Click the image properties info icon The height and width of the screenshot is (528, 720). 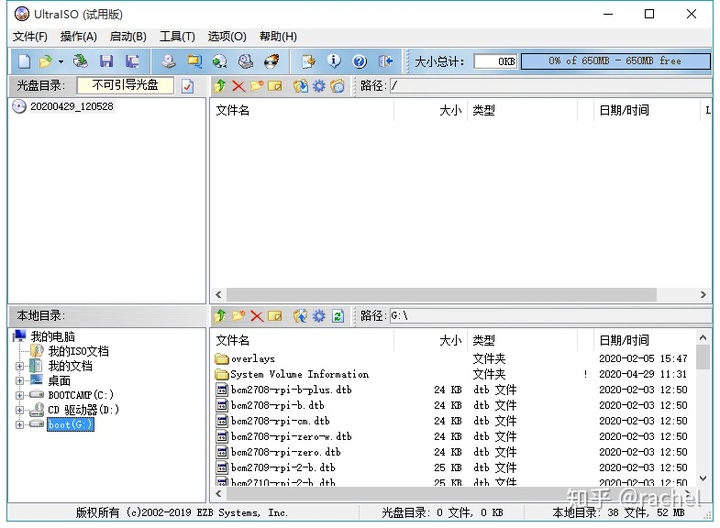[x=334, y=61]
